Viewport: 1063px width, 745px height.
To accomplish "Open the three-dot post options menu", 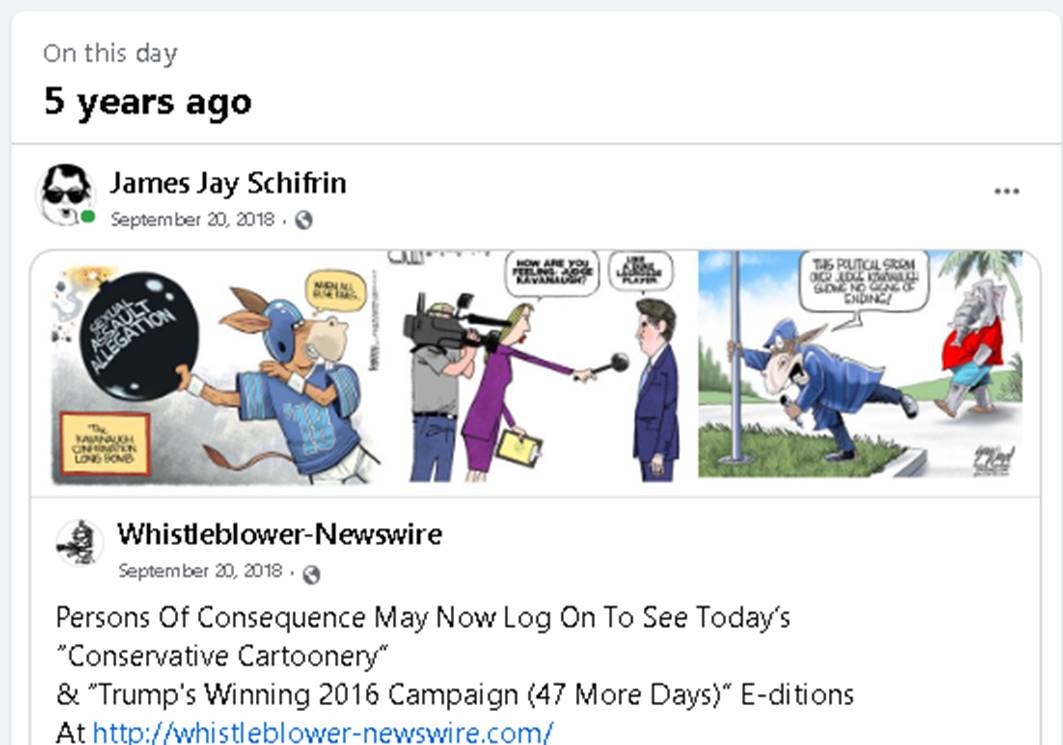I will (x=1007, y=191).
